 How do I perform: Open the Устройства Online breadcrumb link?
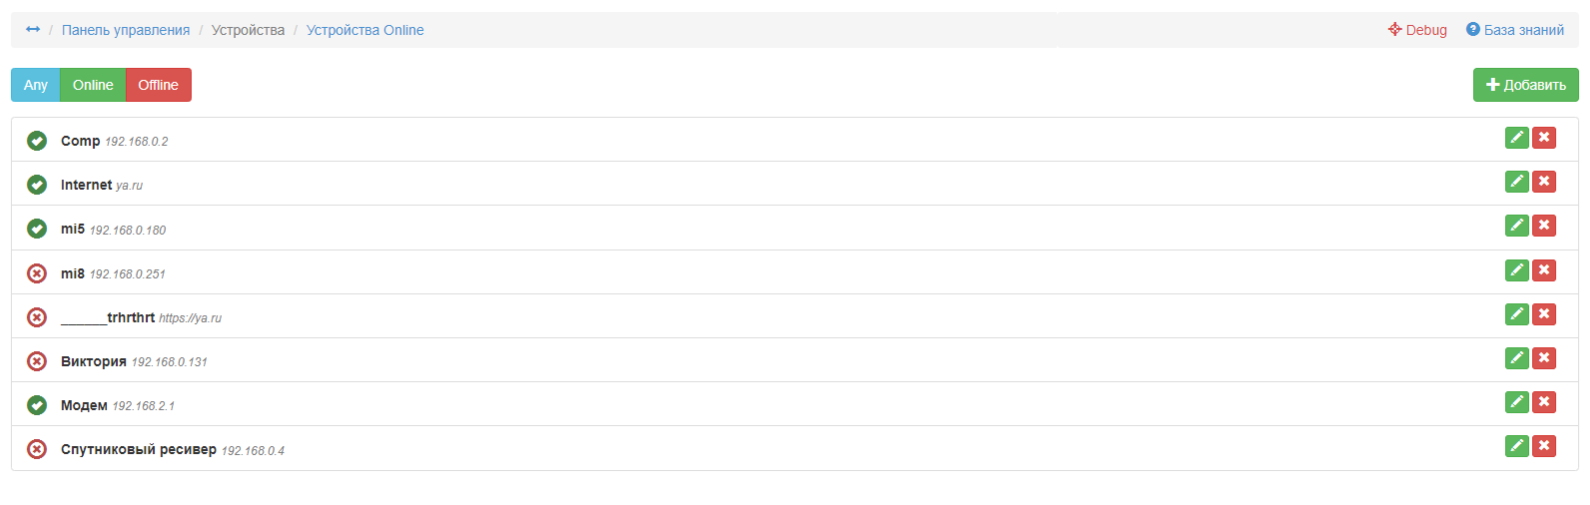[x=365, y=30]
